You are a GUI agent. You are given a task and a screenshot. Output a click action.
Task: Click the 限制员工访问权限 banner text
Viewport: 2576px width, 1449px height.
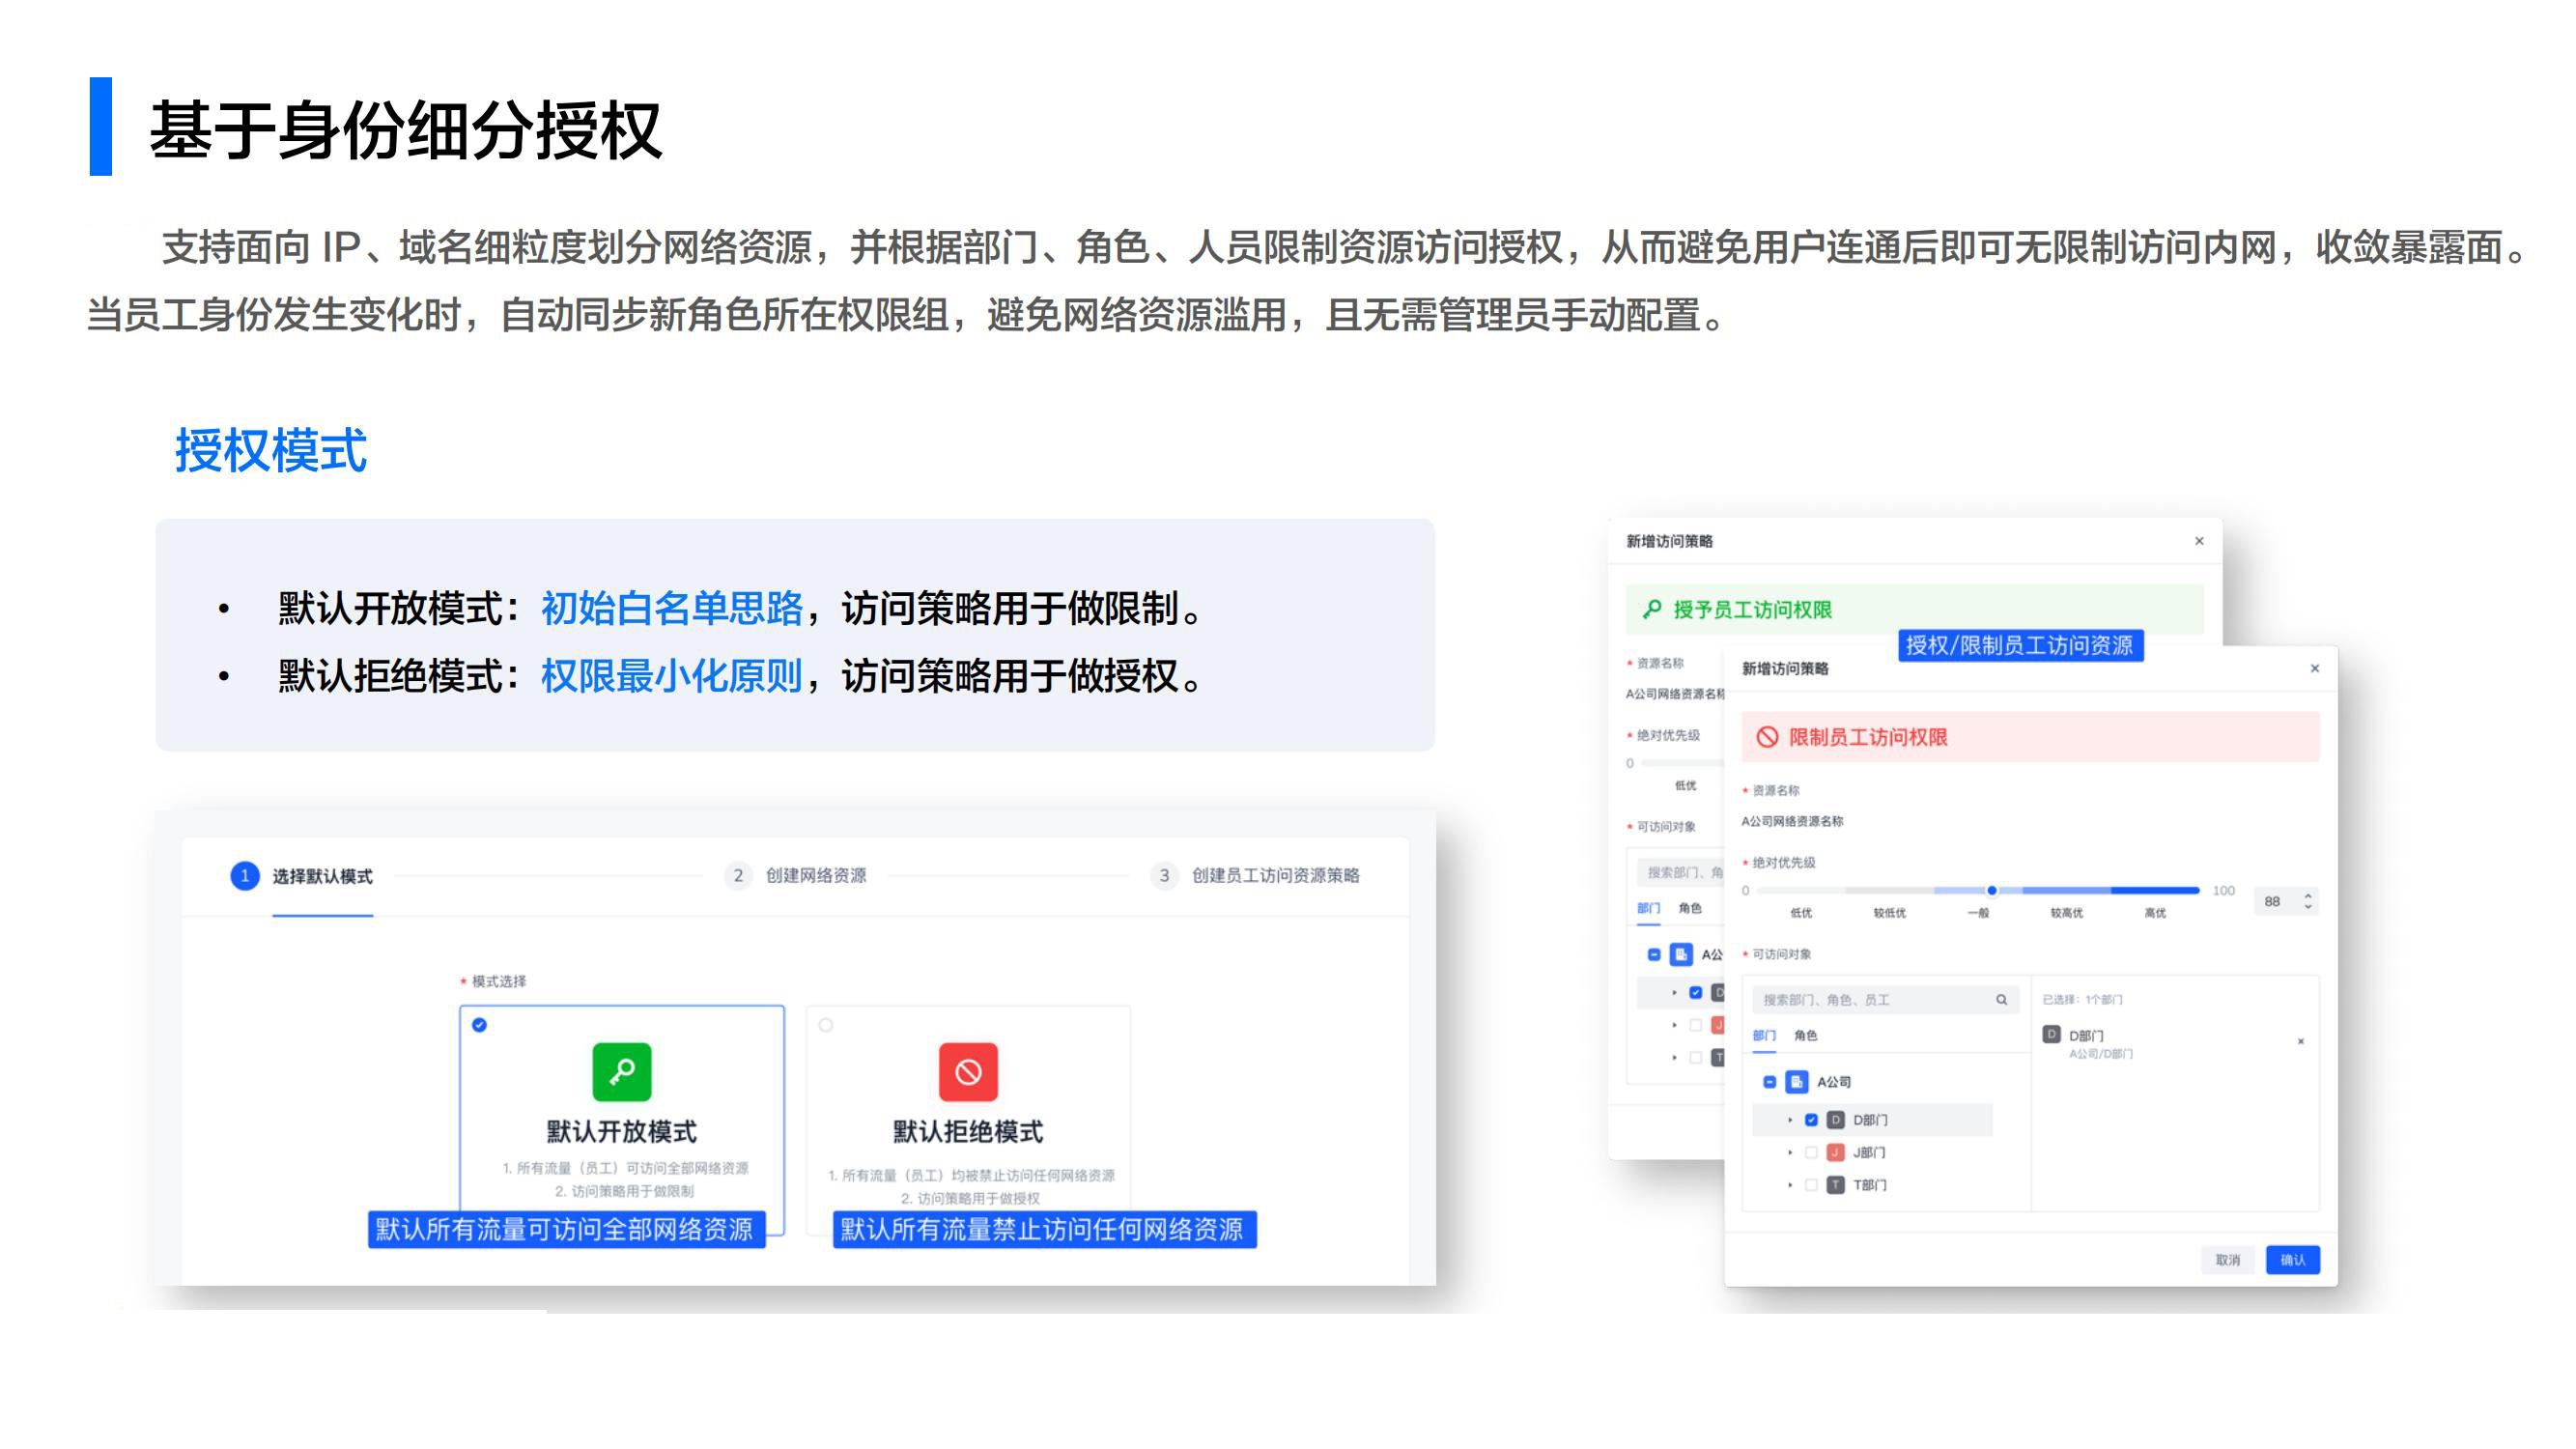point(1868,737)
